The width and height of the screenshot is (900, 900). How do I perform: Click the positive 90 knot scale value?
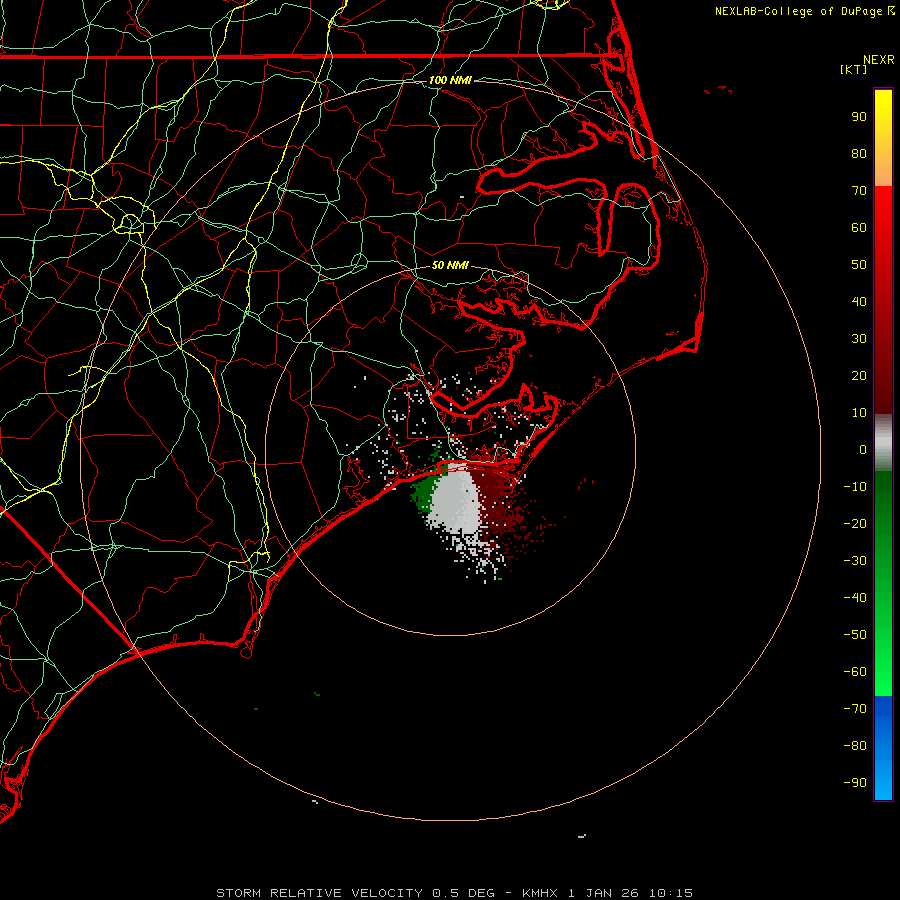click(x=859, y=117)
